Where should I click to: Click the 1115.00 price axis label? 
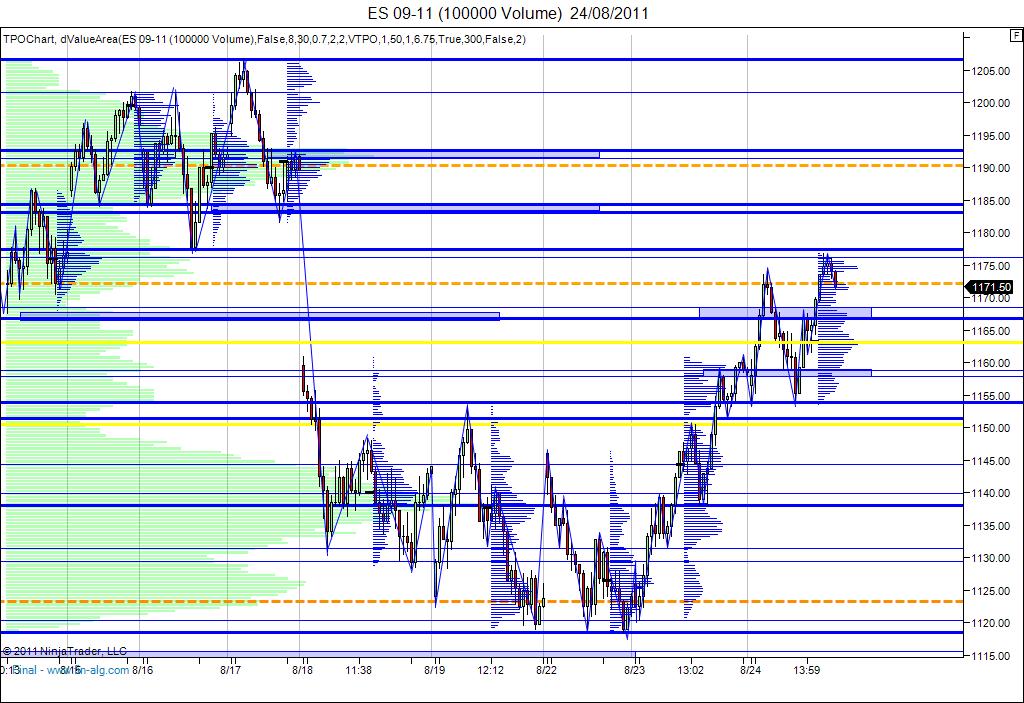[x=991, y=656]
